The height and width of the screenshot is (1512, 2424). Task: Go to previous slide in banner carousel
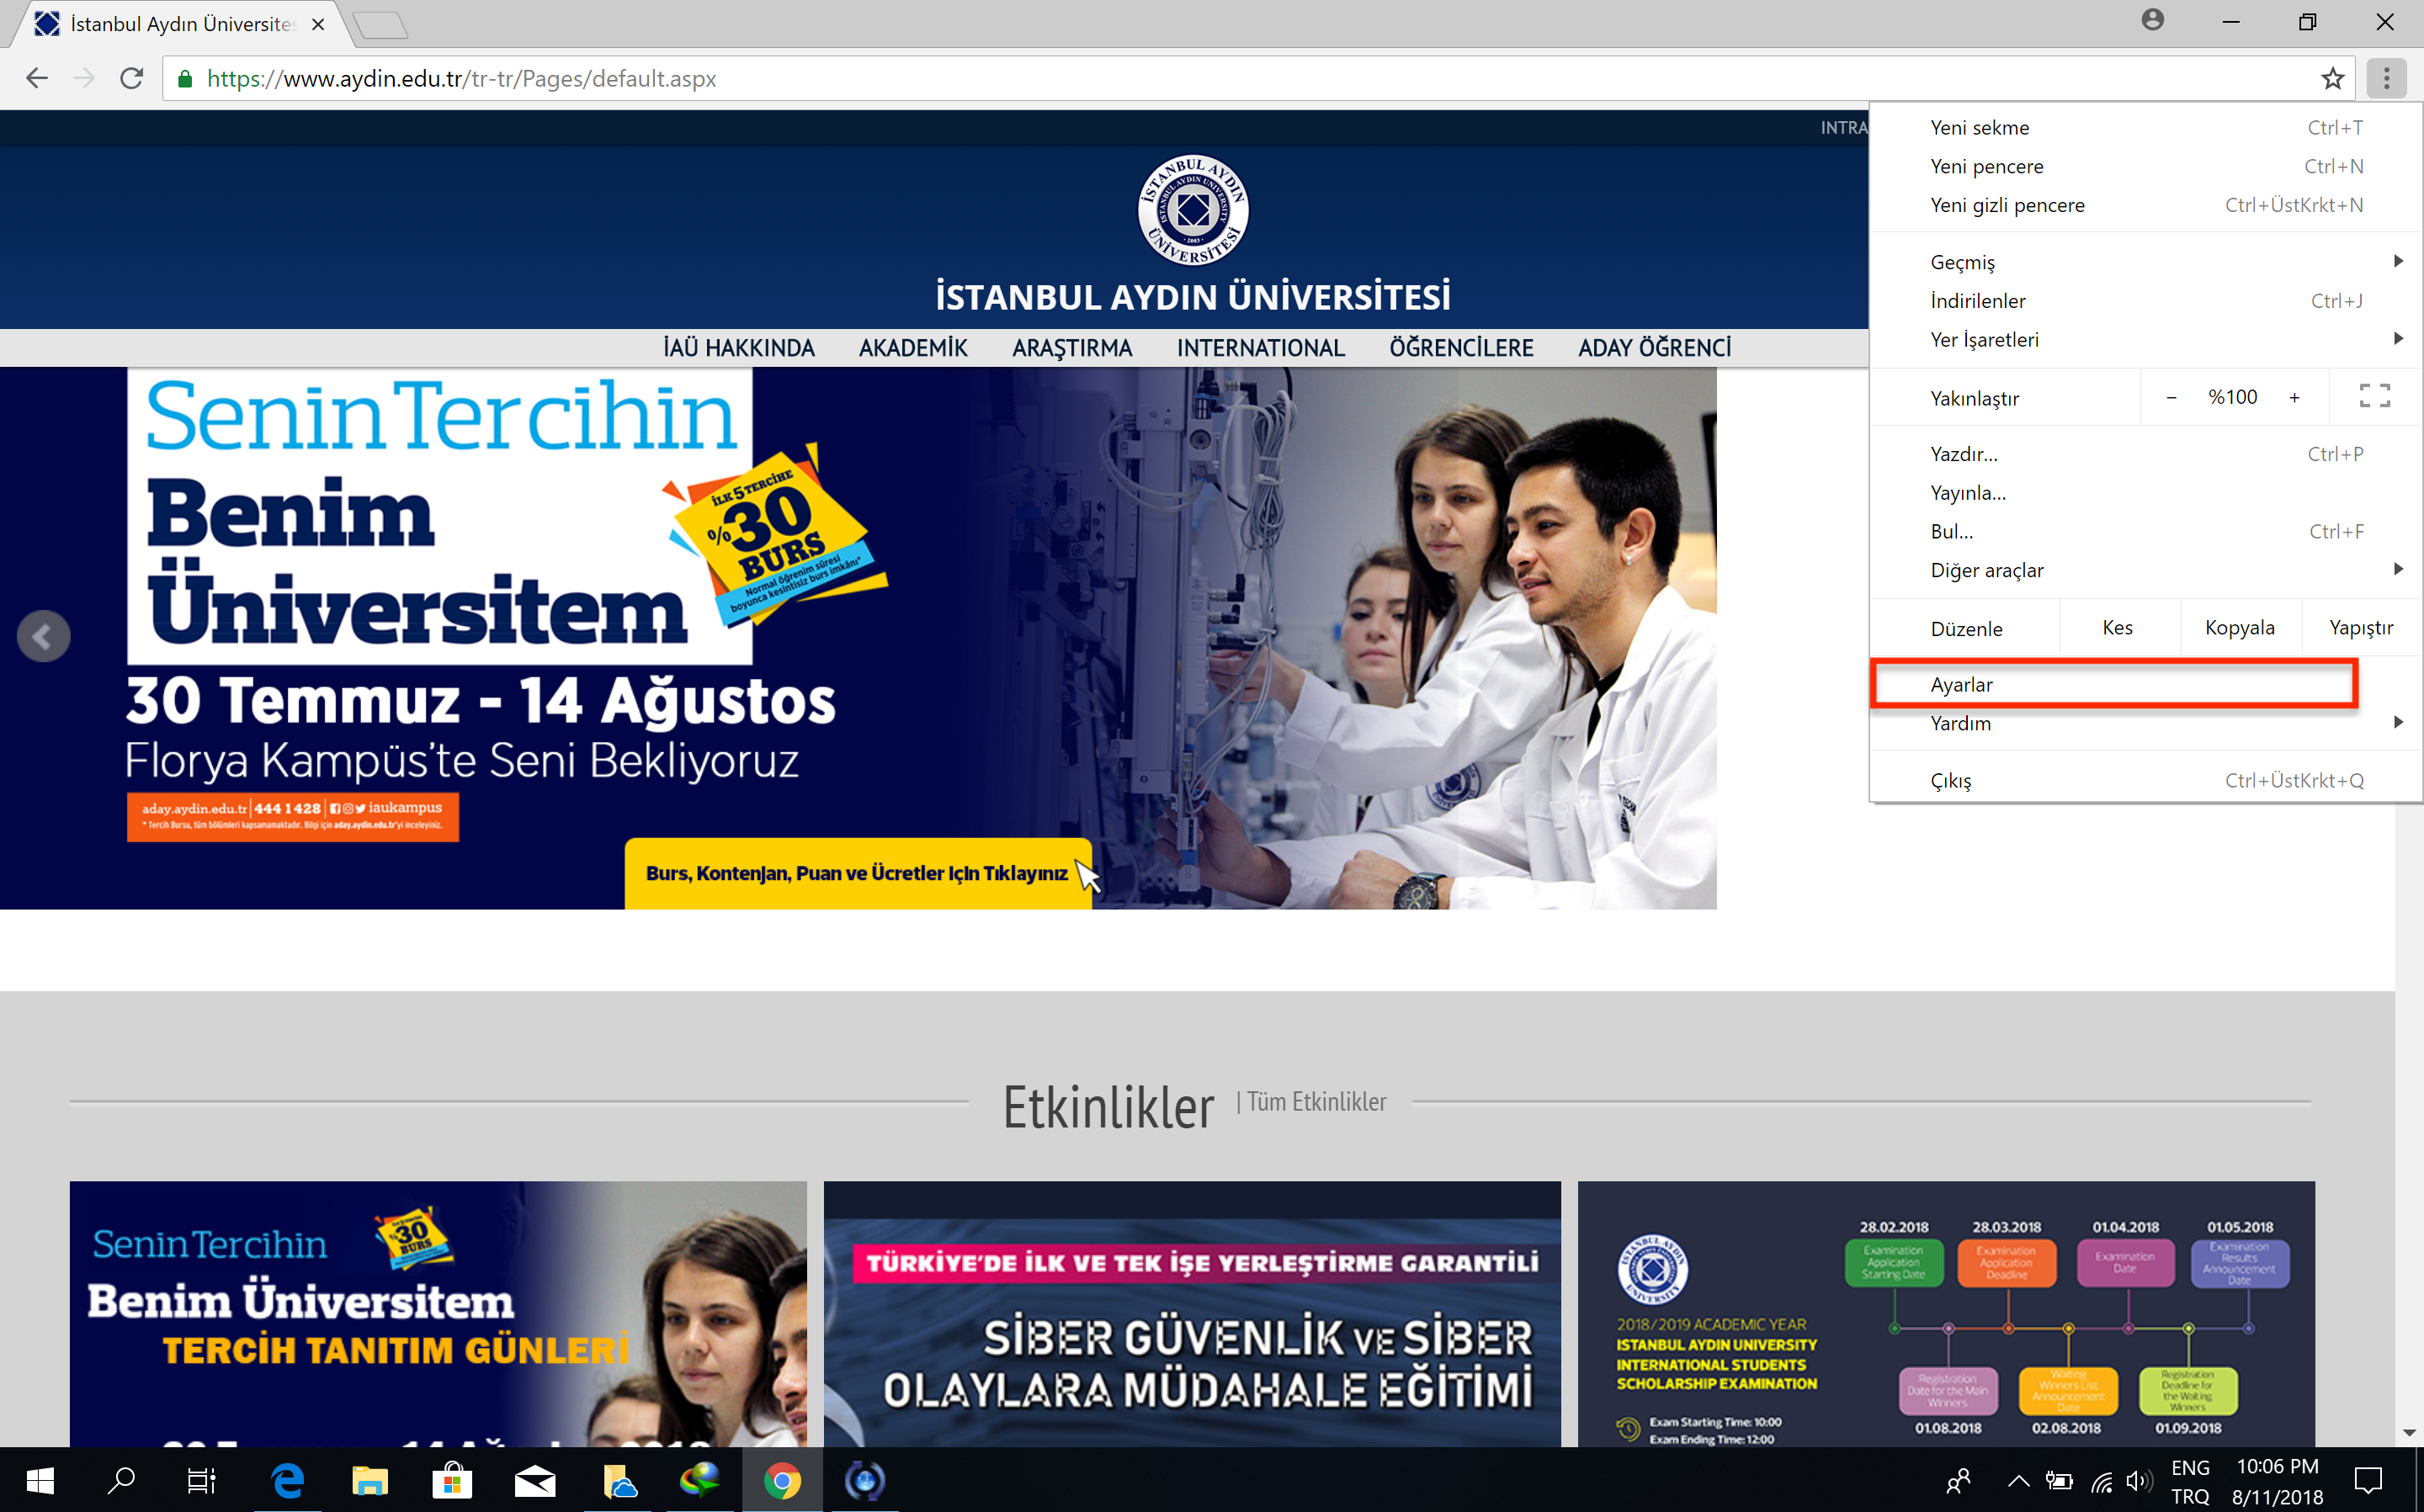click(43, 636)
